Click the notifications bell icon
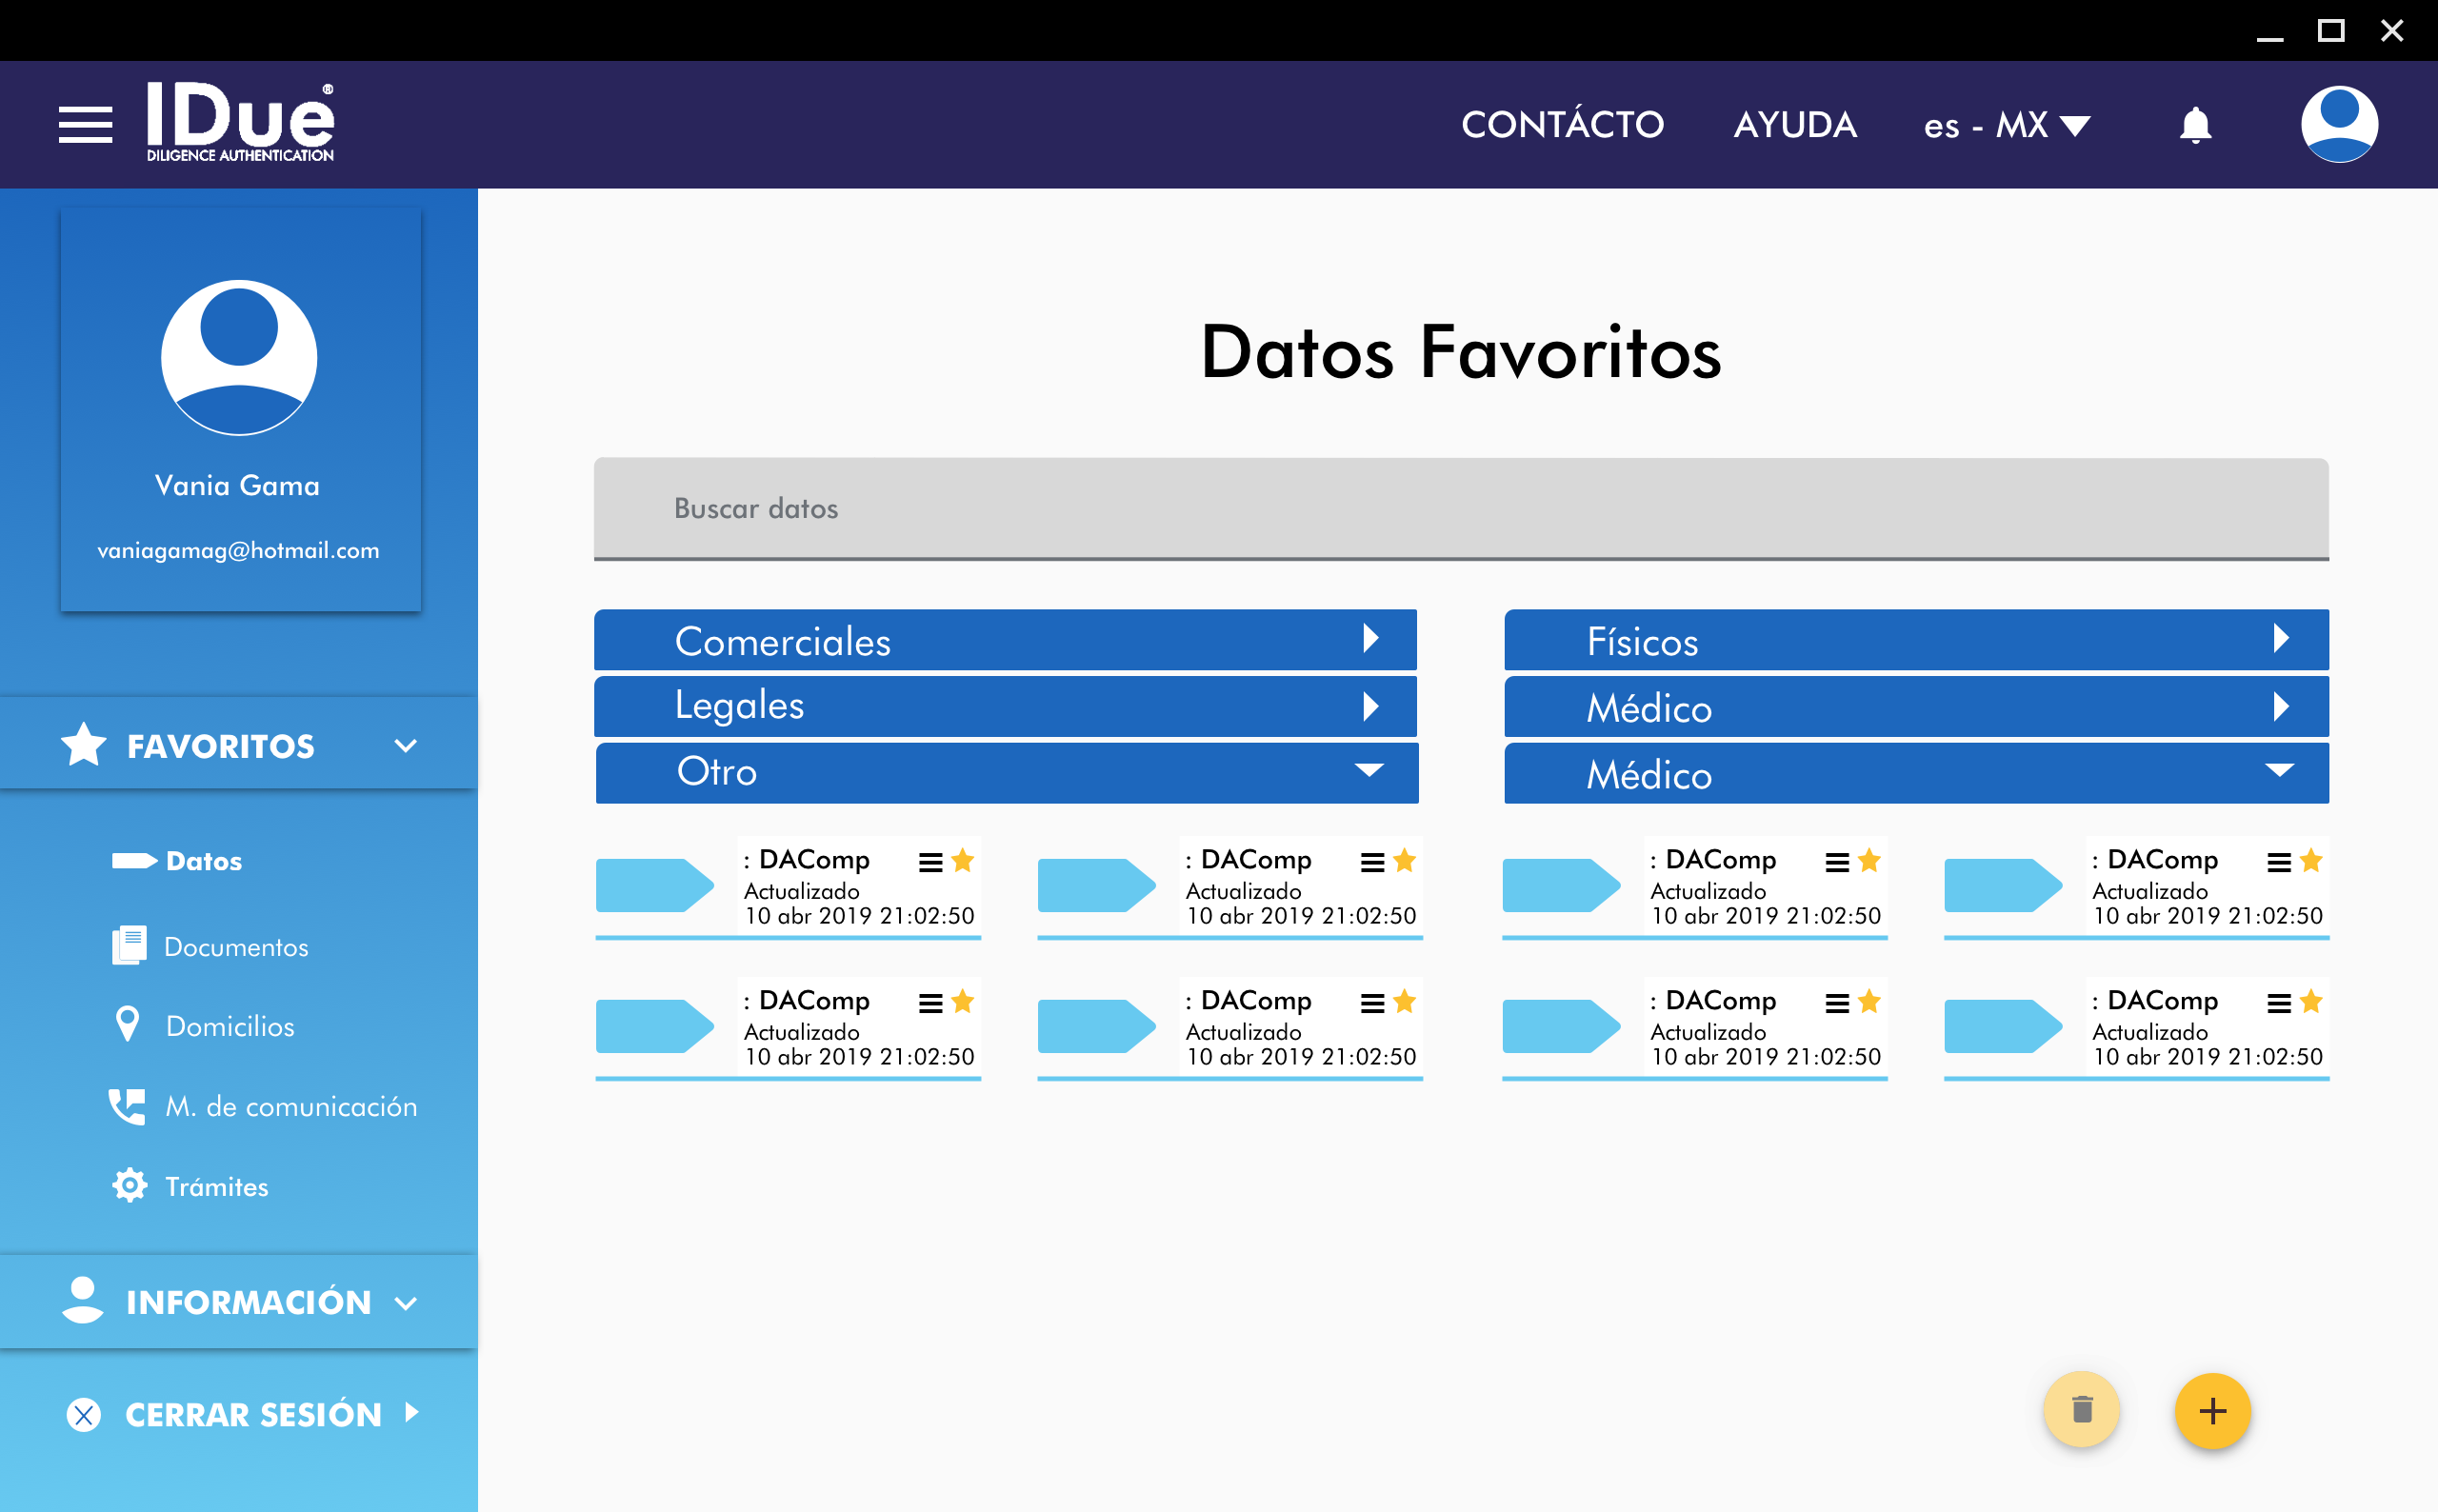 [x=2195, y=126]
